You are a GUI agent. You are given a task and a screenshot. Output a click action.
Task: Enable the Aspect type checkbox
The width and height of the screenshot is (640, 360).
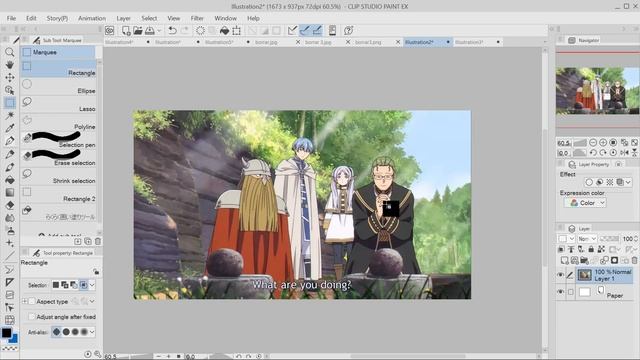tap(32, 301)
